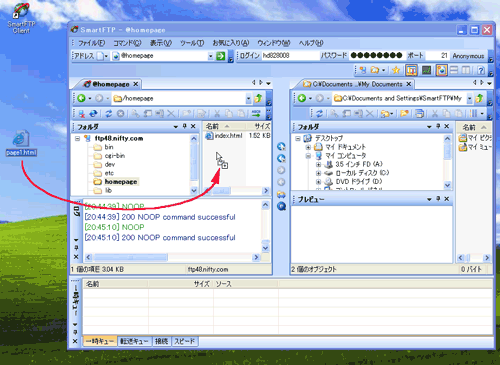The image size is (500, 365).
Task: Refresh the remote /homepage listing
Action: 109,114
